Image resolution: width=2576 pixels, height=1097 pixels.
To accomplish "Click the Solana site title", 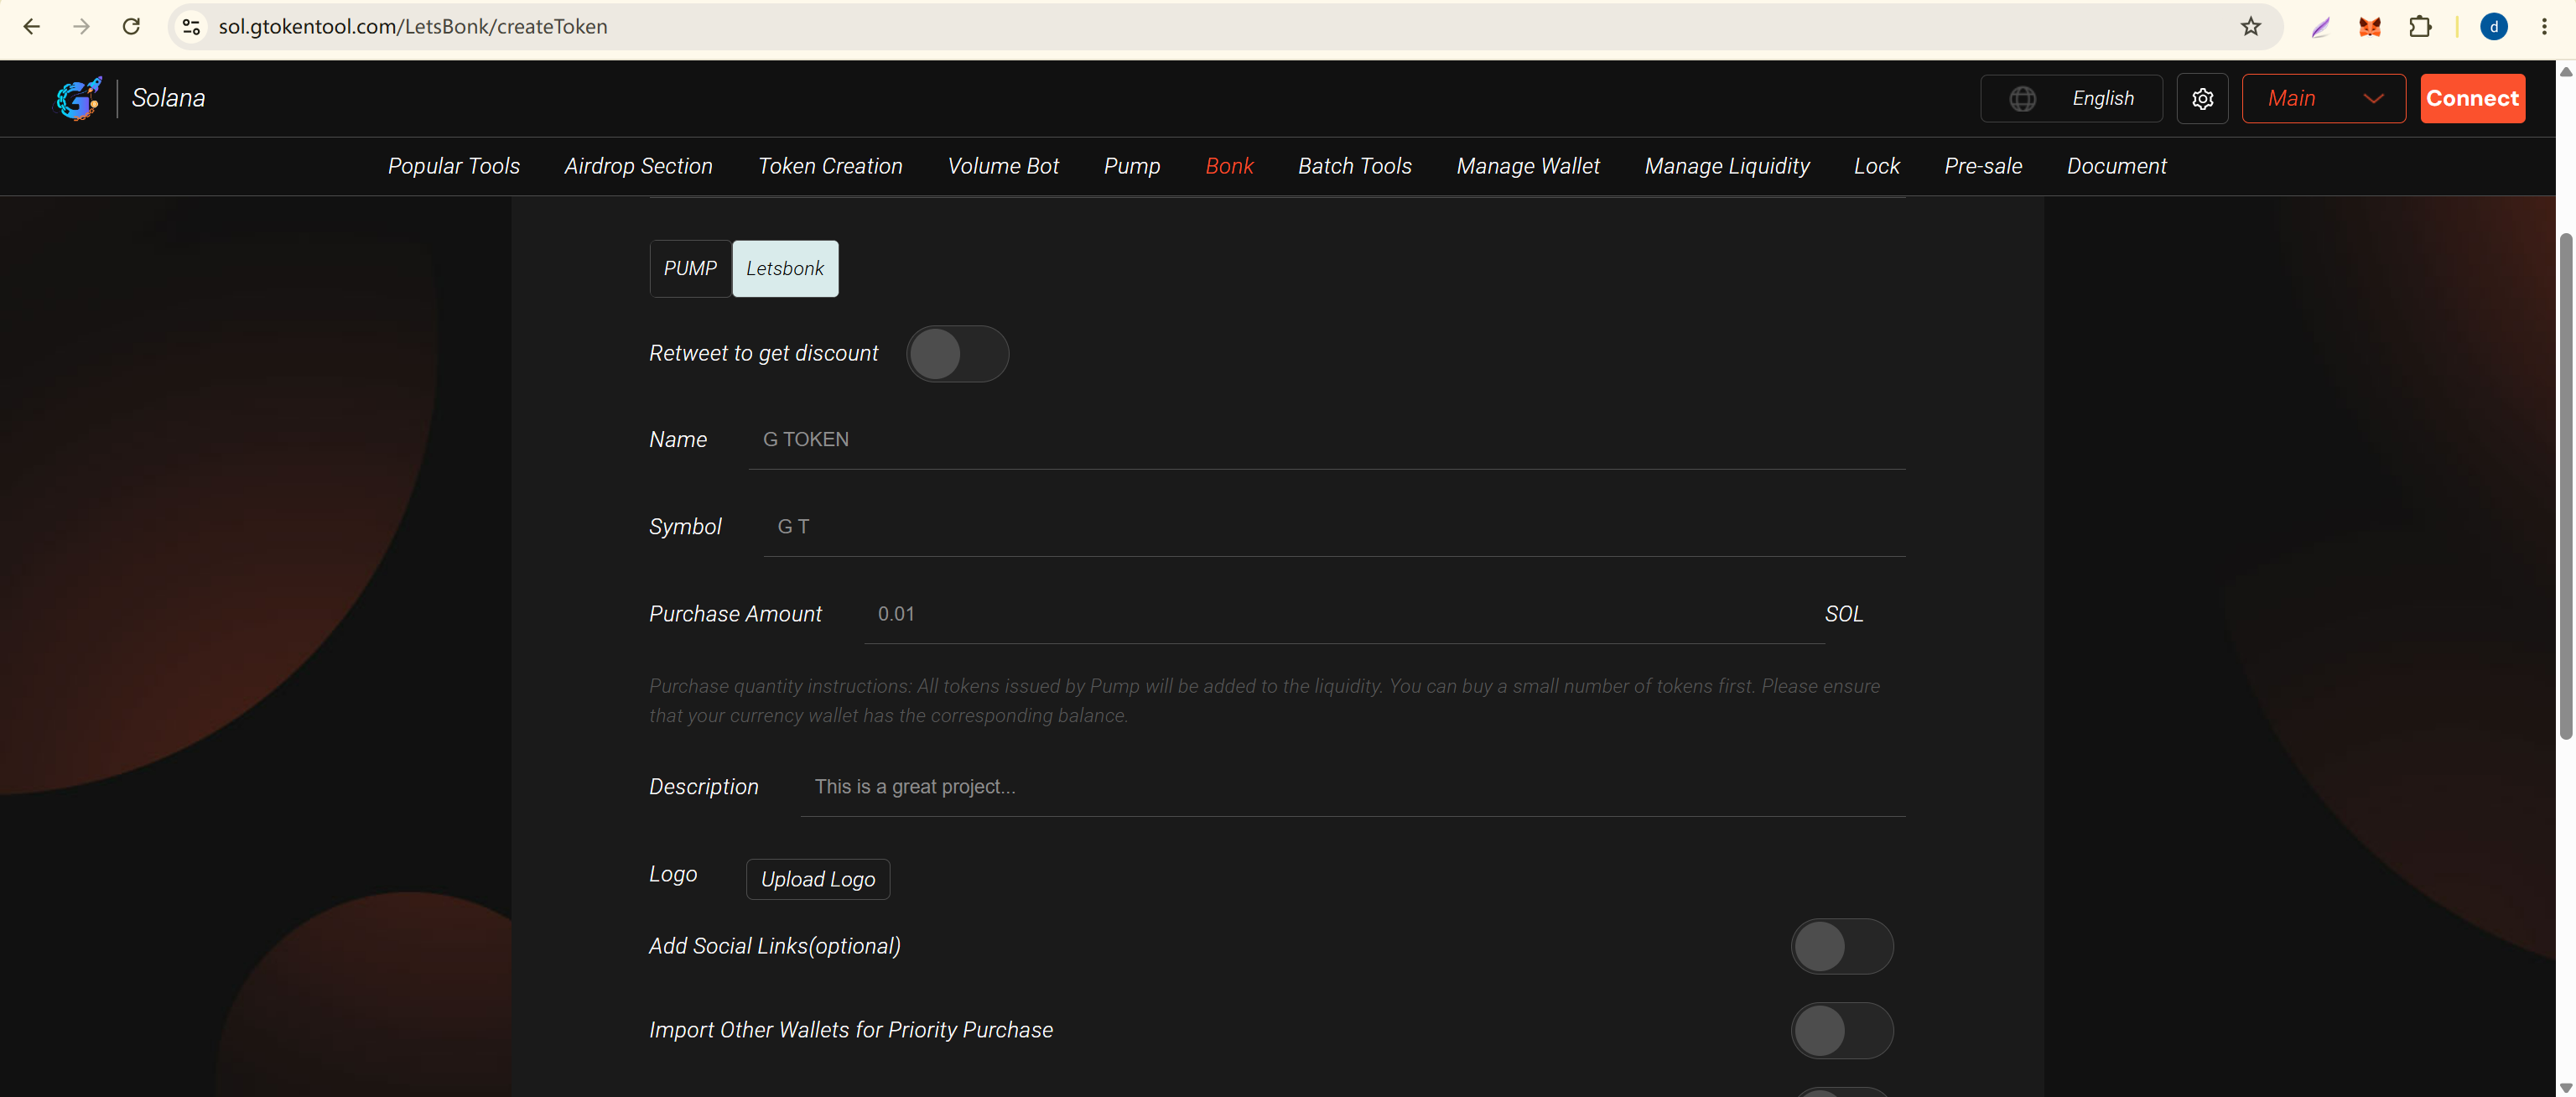I will click(168, 98).
